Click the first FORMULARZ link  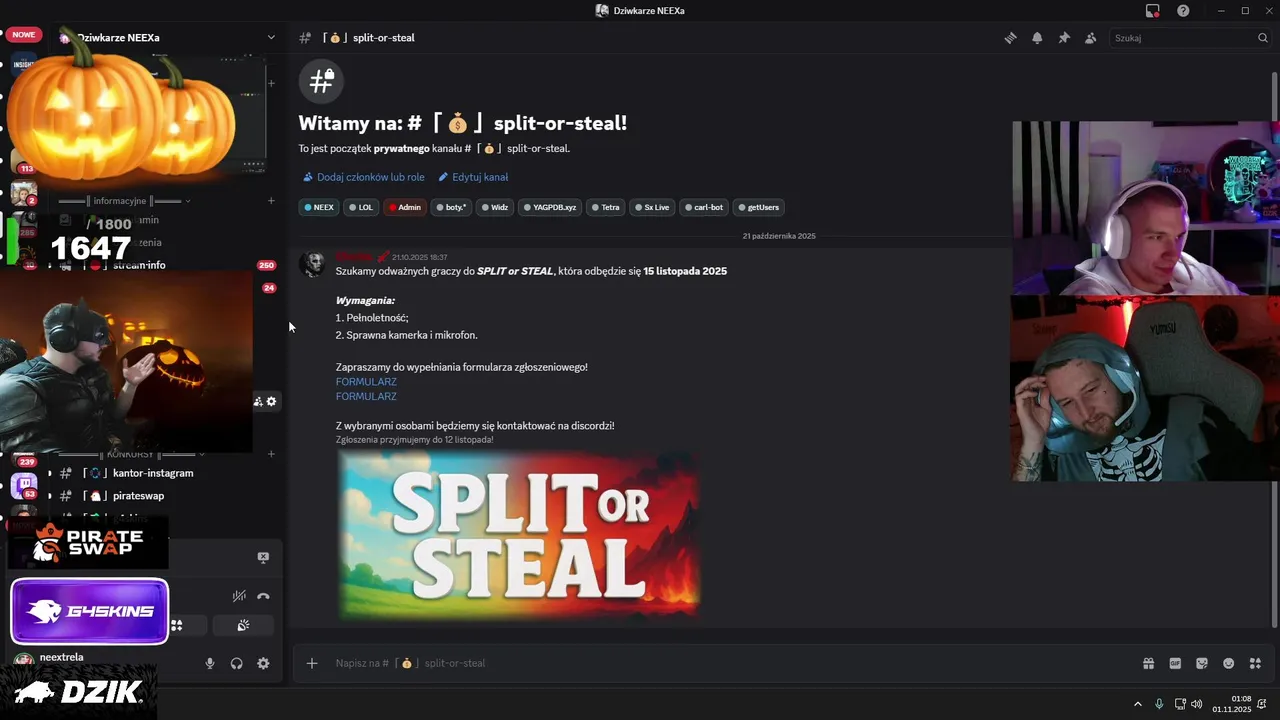pos(366,382)
